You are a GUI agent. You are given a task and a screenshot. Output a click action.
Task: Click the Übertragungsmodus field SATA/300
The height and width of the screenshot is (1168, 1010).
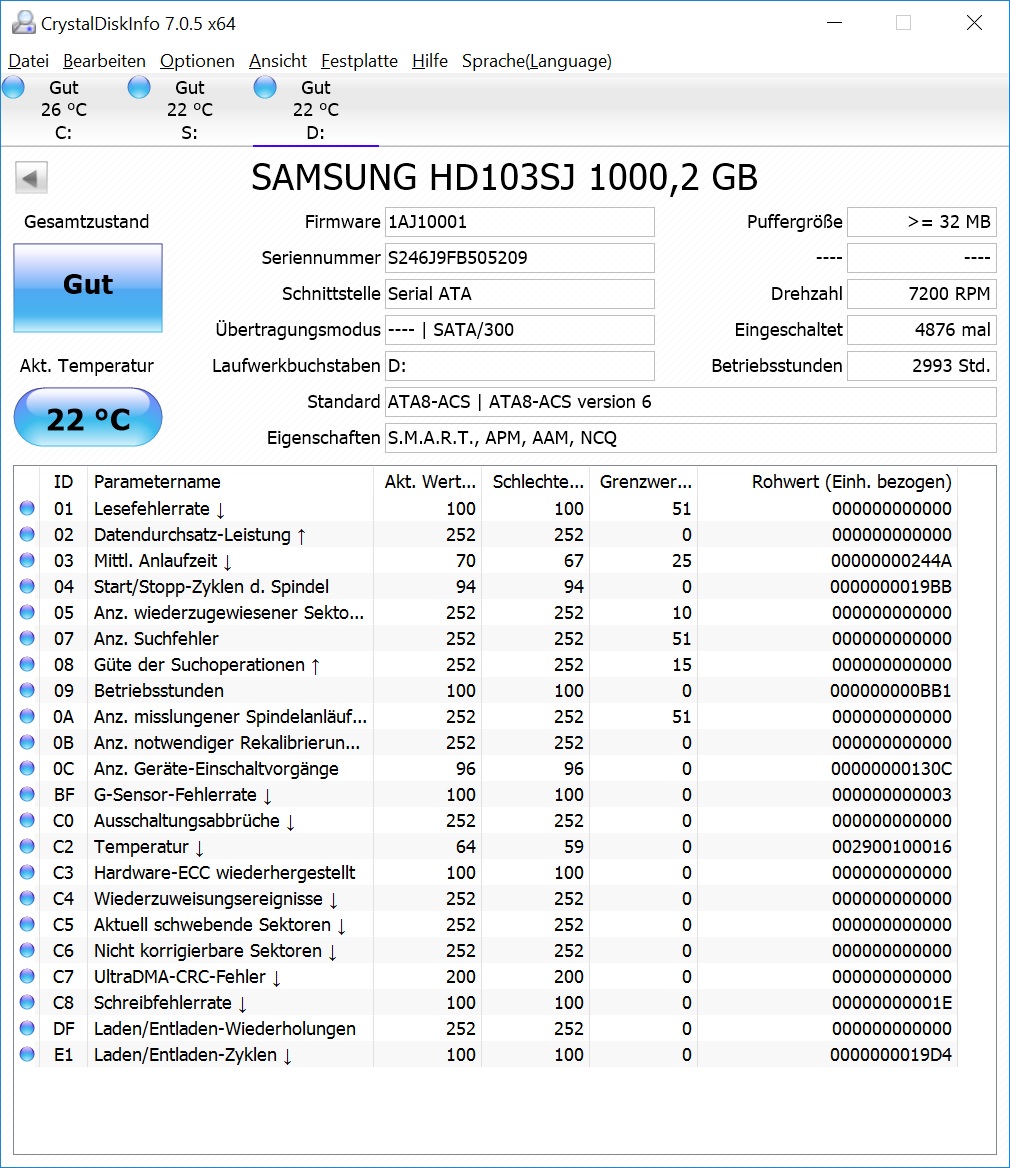520,330
